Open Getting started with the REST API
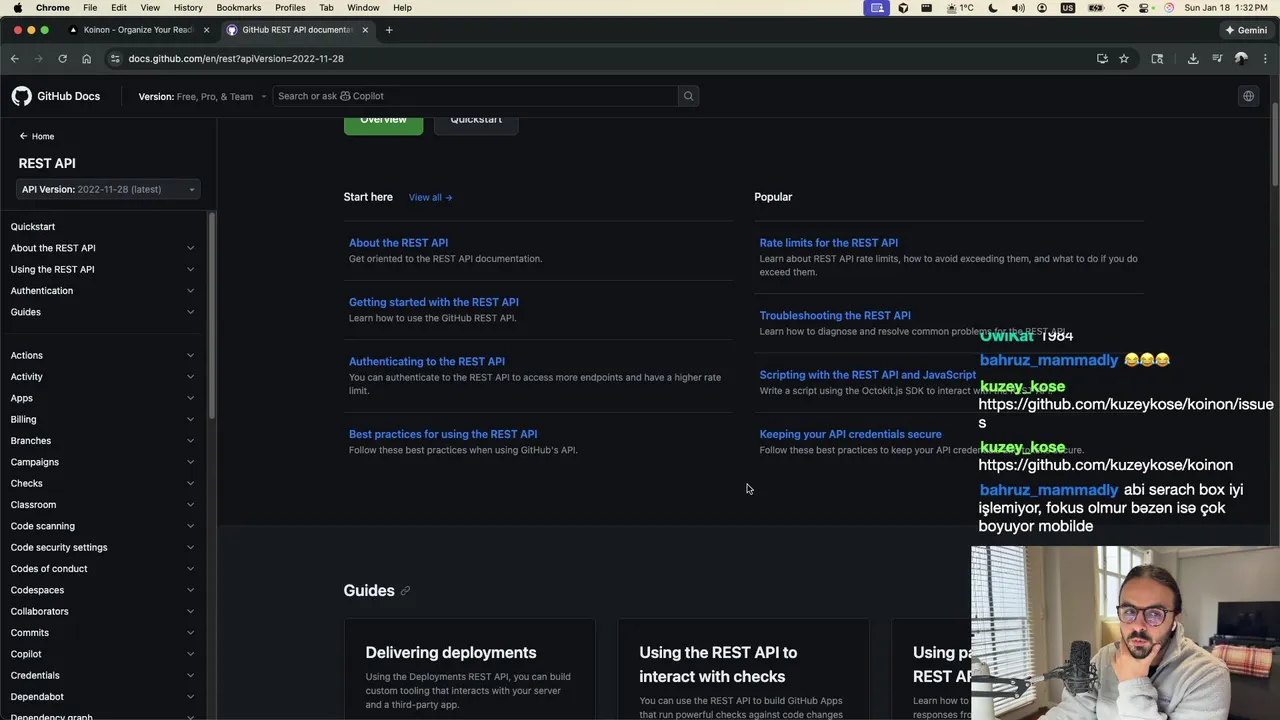This screenshot has width=1280, height=720. pyautogui.click(x=433, y=302)
